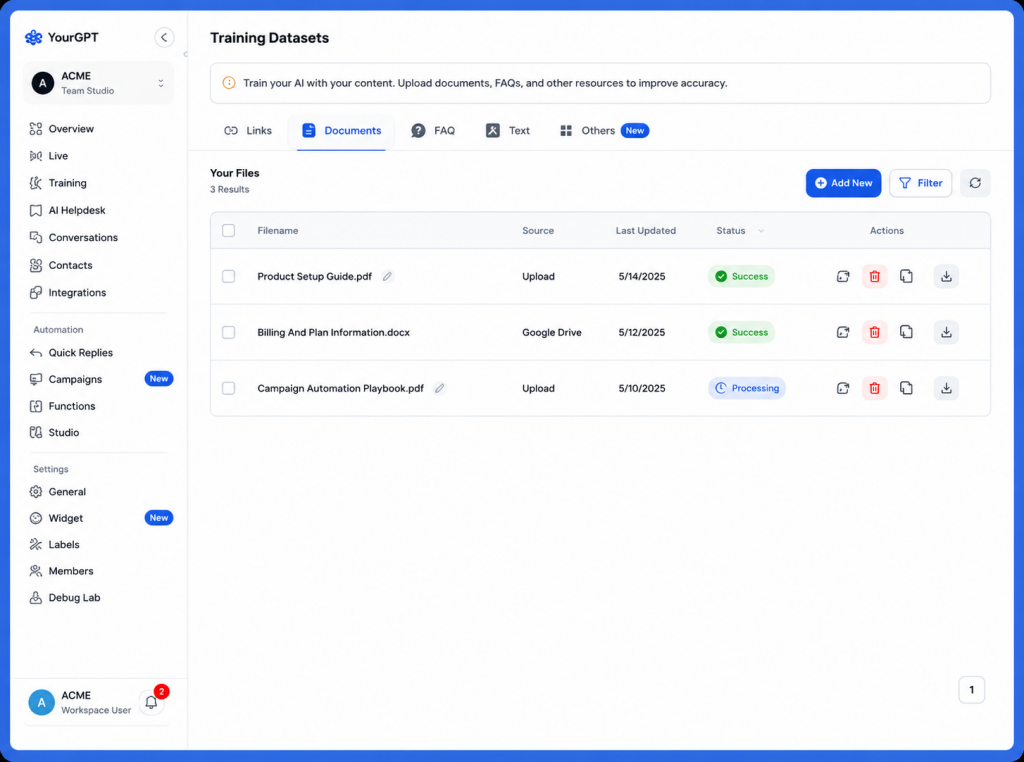Image resolution: width=1024 pixels, height=762 pixels.
Task: Select Billing And Plan Information.docx checkbox
Action: click(x=229, y=332)
